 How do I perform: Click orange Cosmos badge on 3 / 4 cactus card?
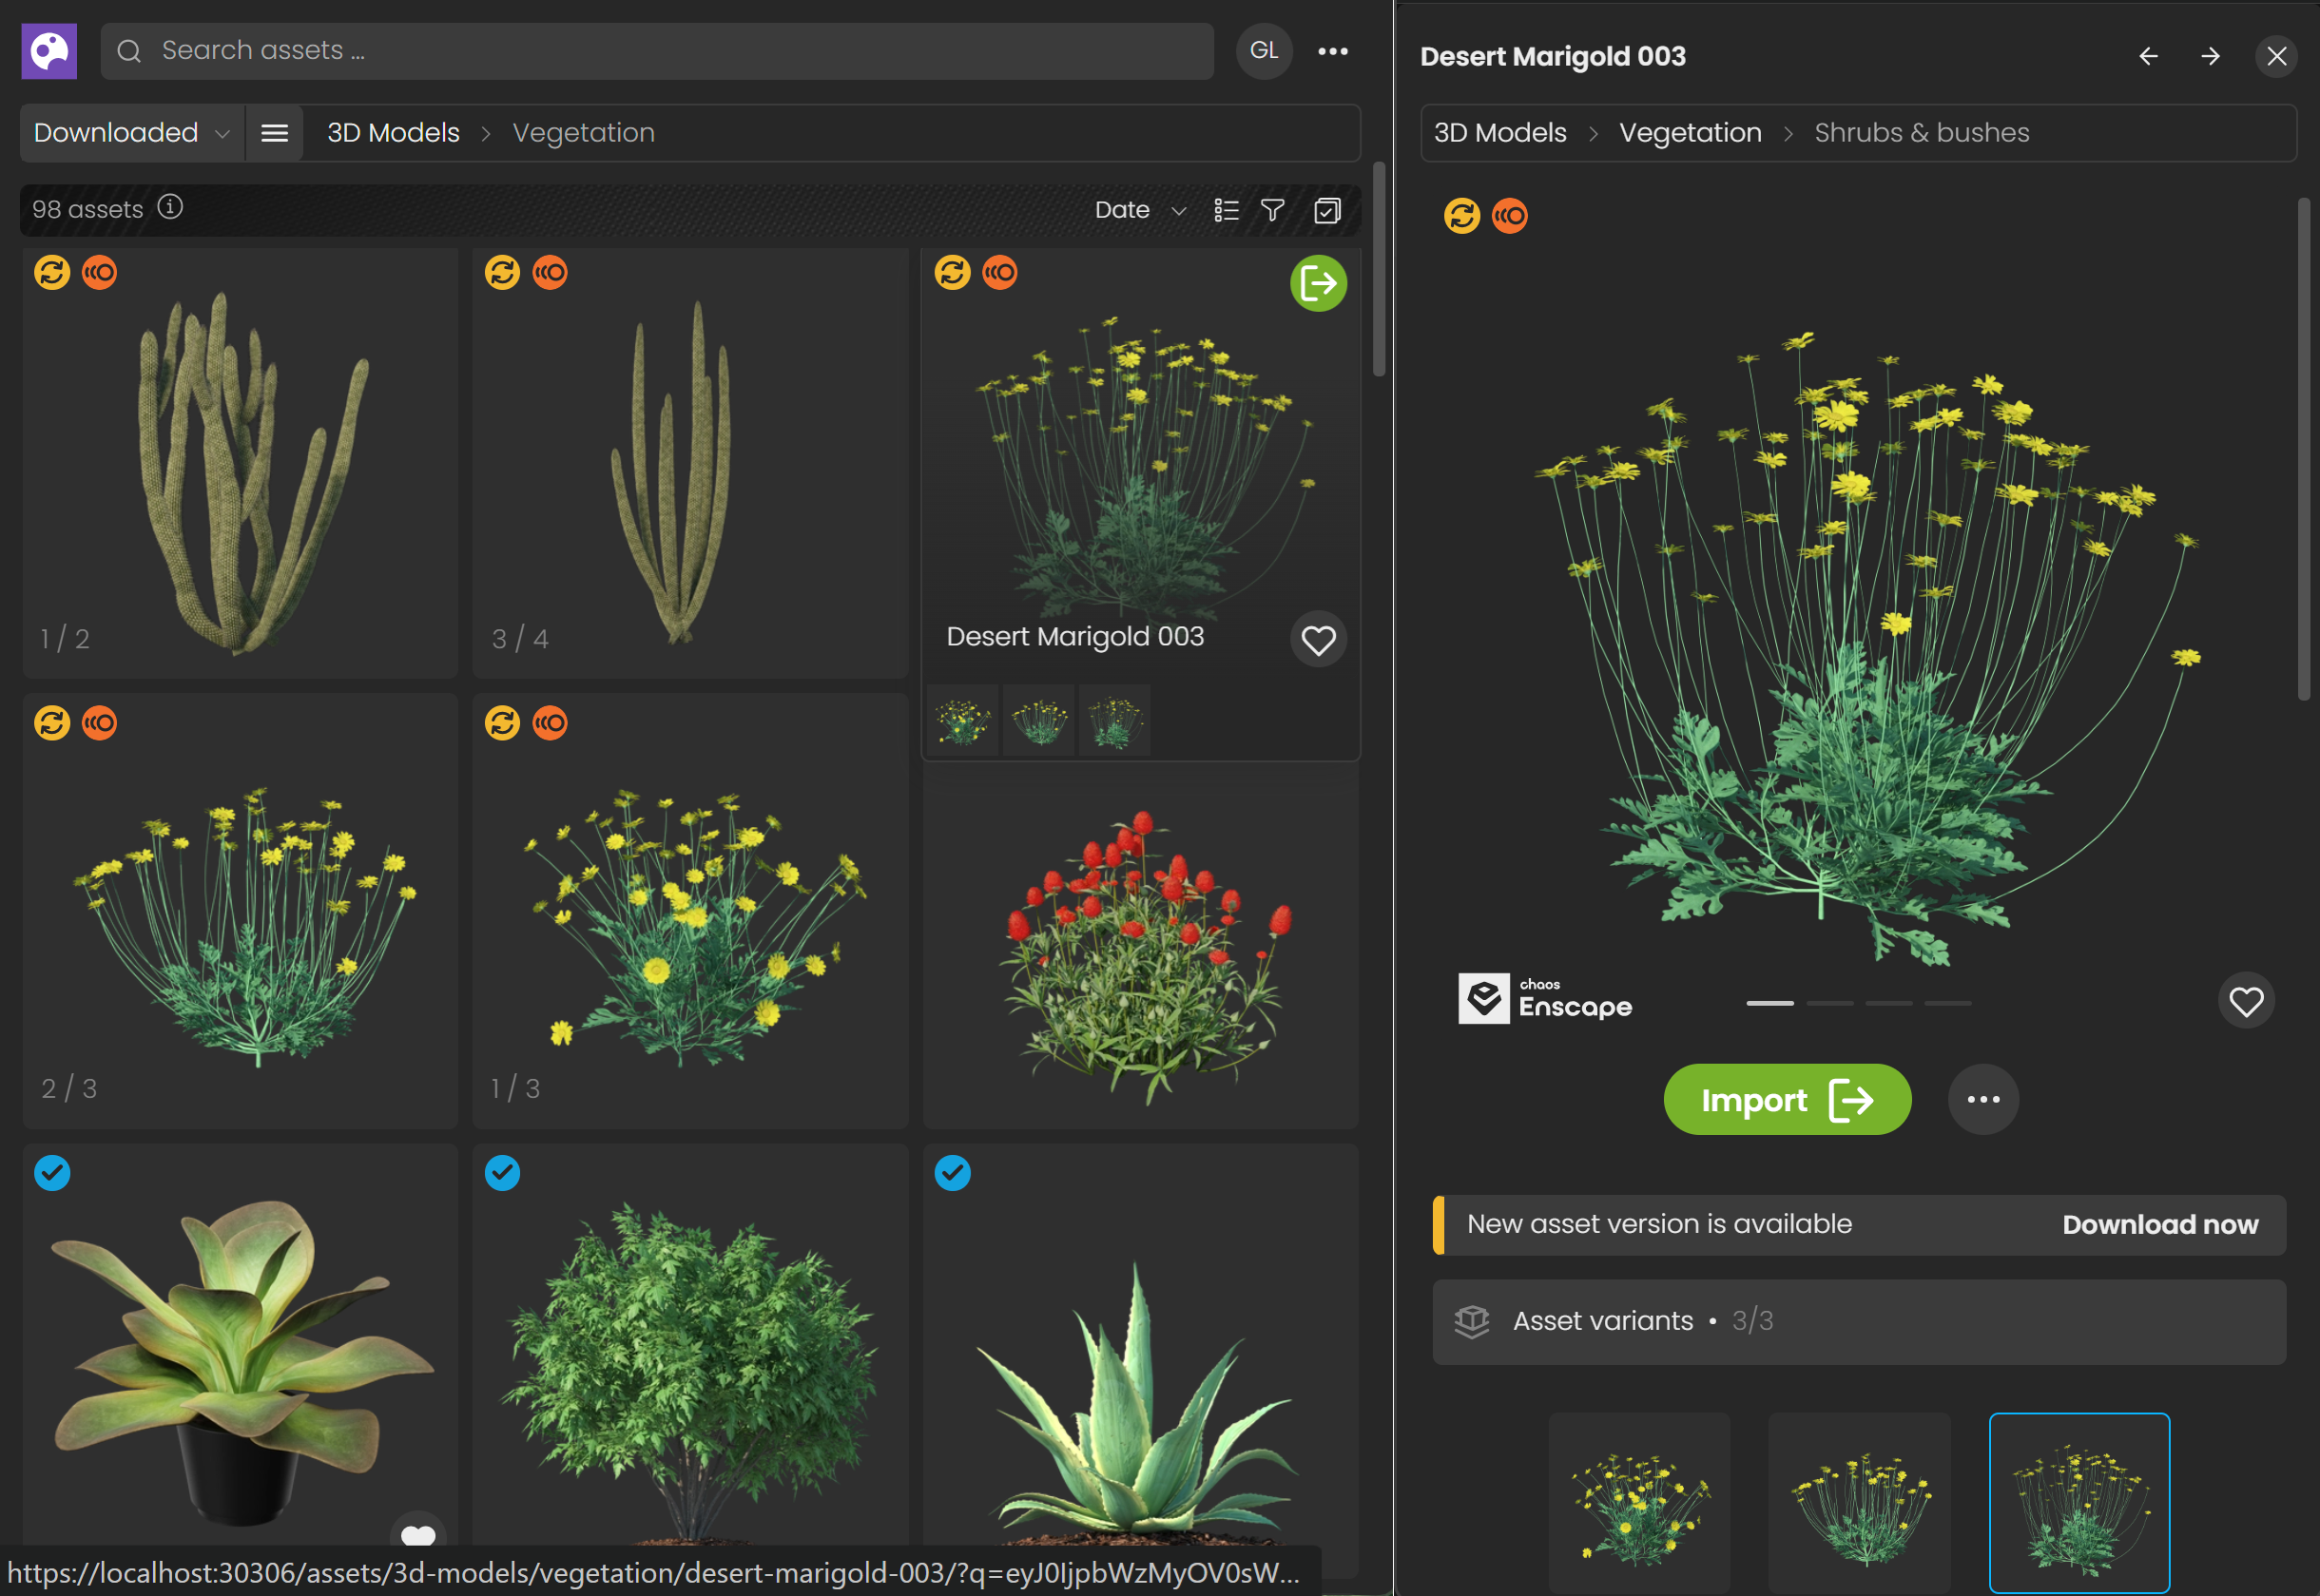point(550,272)
